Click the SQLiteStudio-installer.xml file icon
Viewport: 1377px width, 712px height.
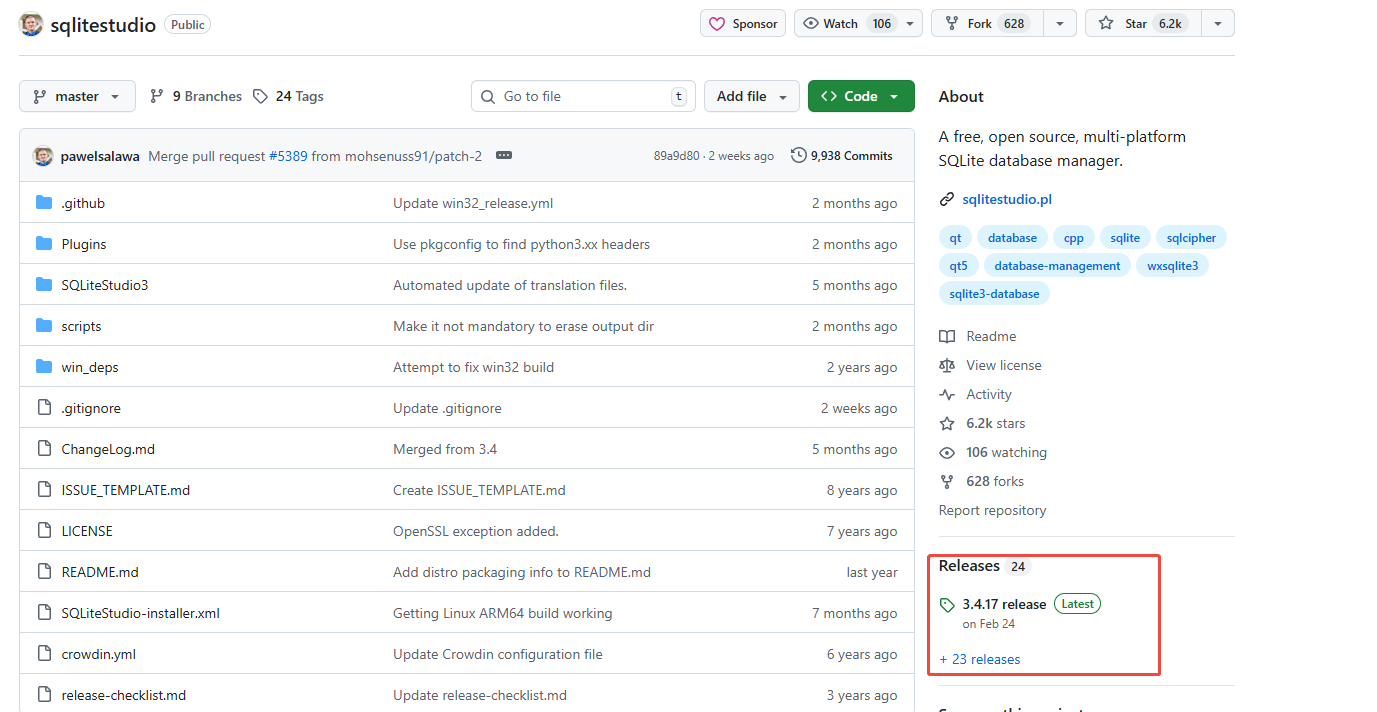[x=43, y=613]
